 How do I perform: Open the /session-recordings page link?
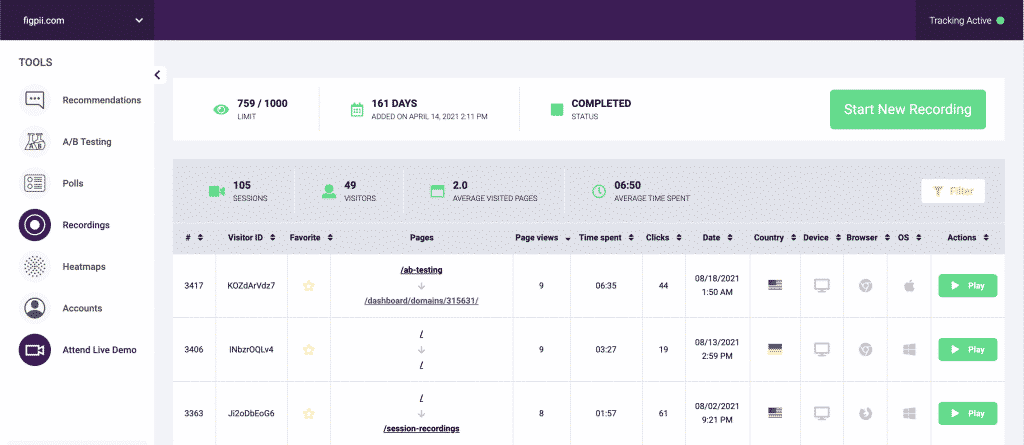coord(421,429)
